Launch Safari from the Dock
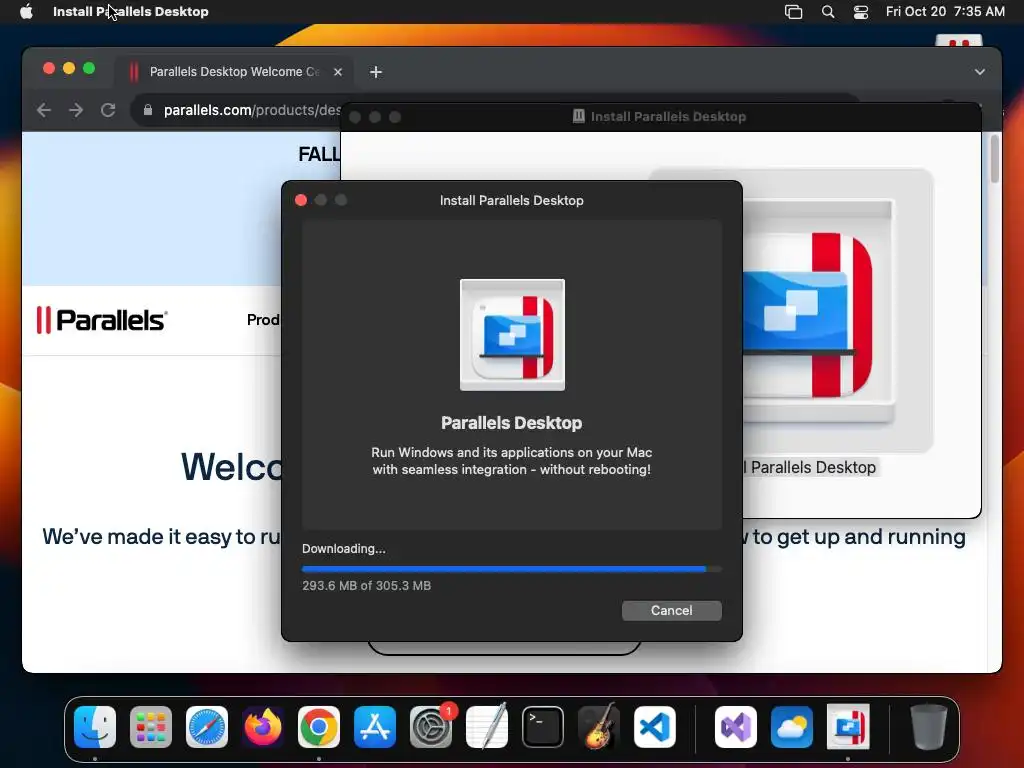This screenshot has height=768, width=1024. 207,727
